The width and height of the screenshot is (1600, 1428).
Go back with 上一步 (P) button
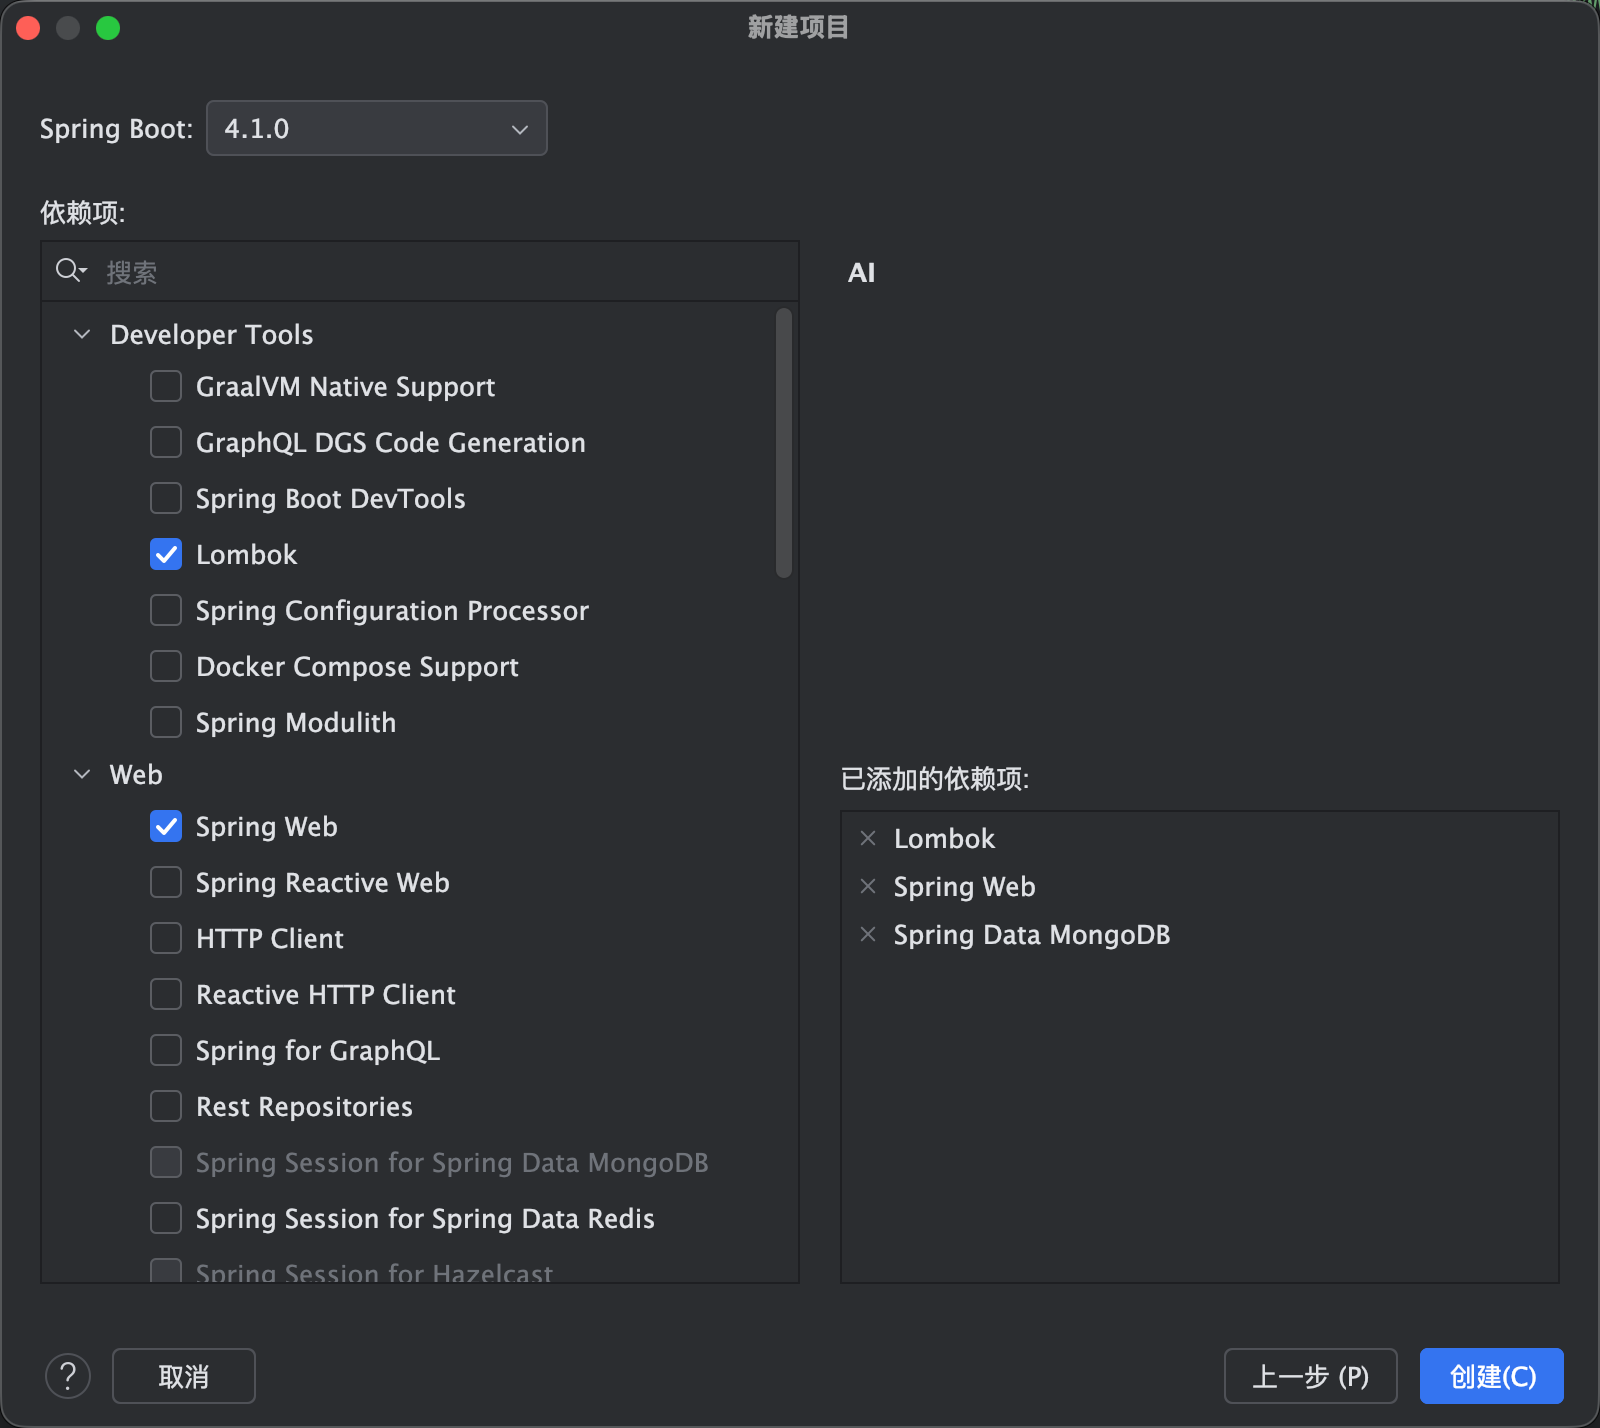click(1310, 1376)
